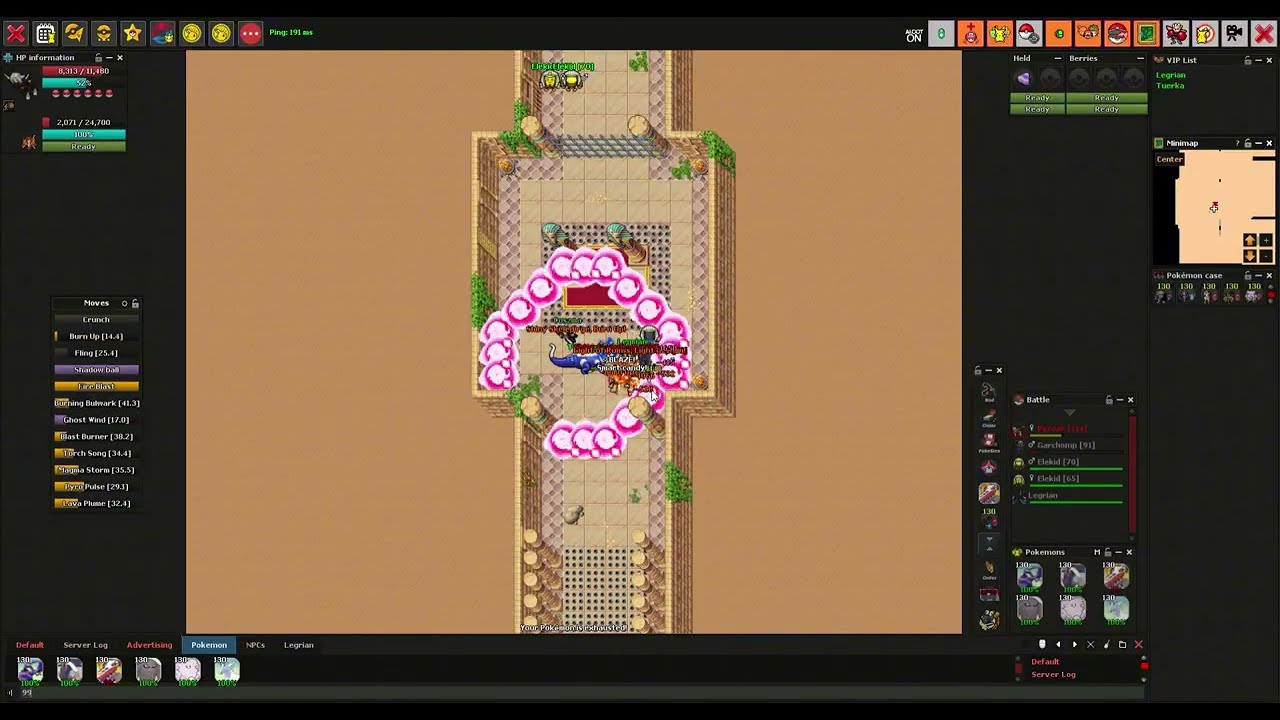The image size is (1280, 720).
Task: Toggle the Pokémon case panel lock
Action: (x=1248, y=276)
